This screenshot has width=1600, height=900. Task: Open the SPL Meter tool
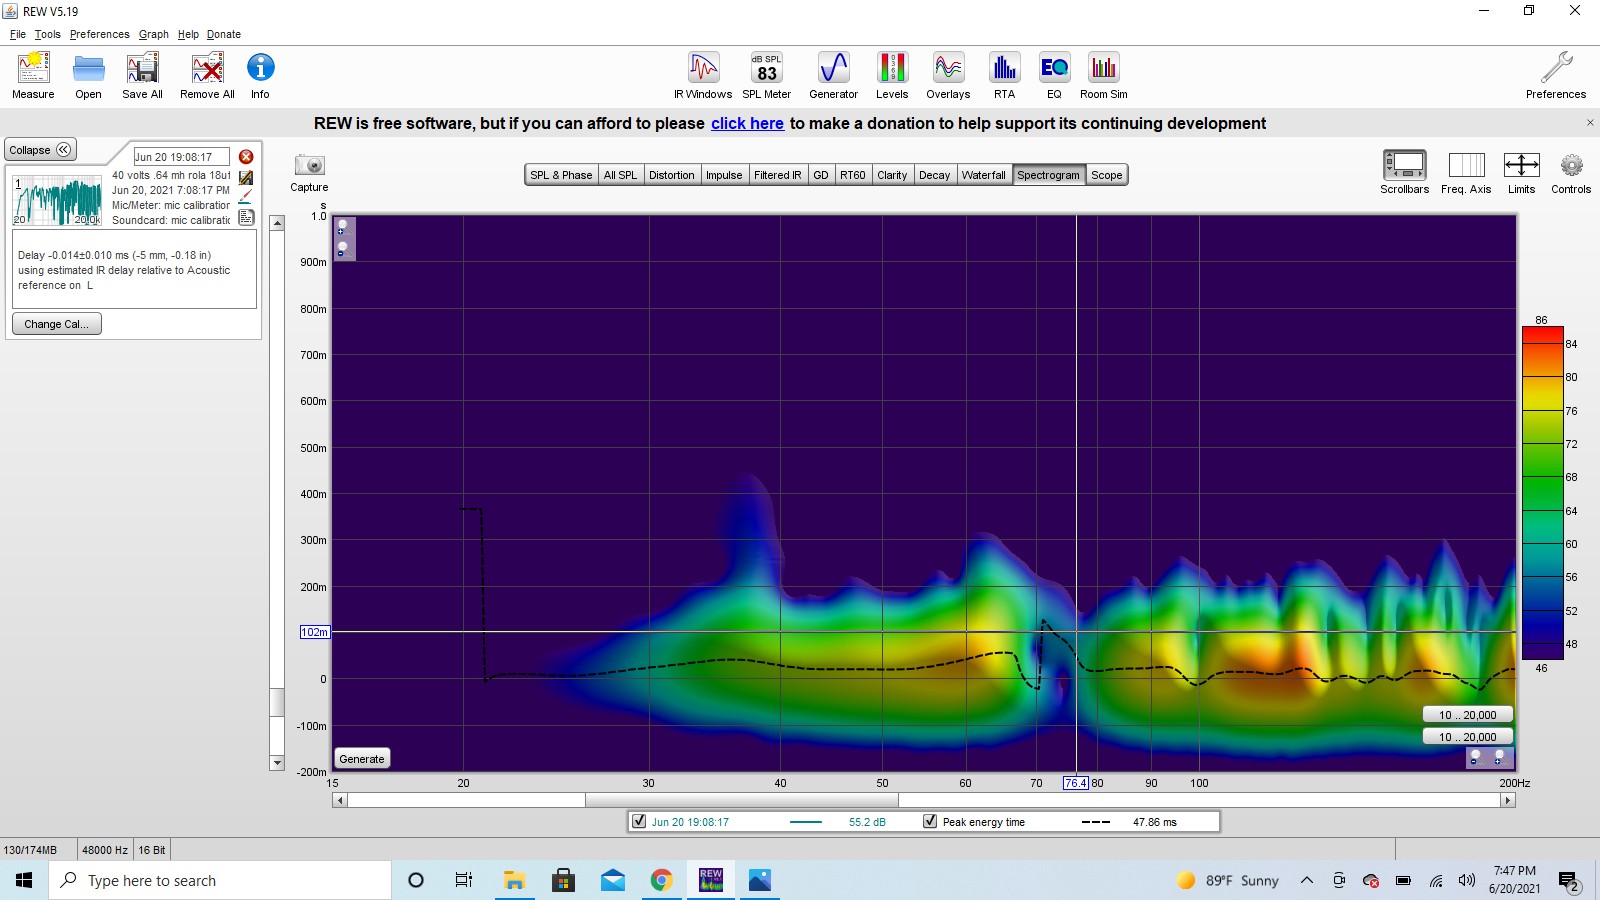[x=767, y=68]
